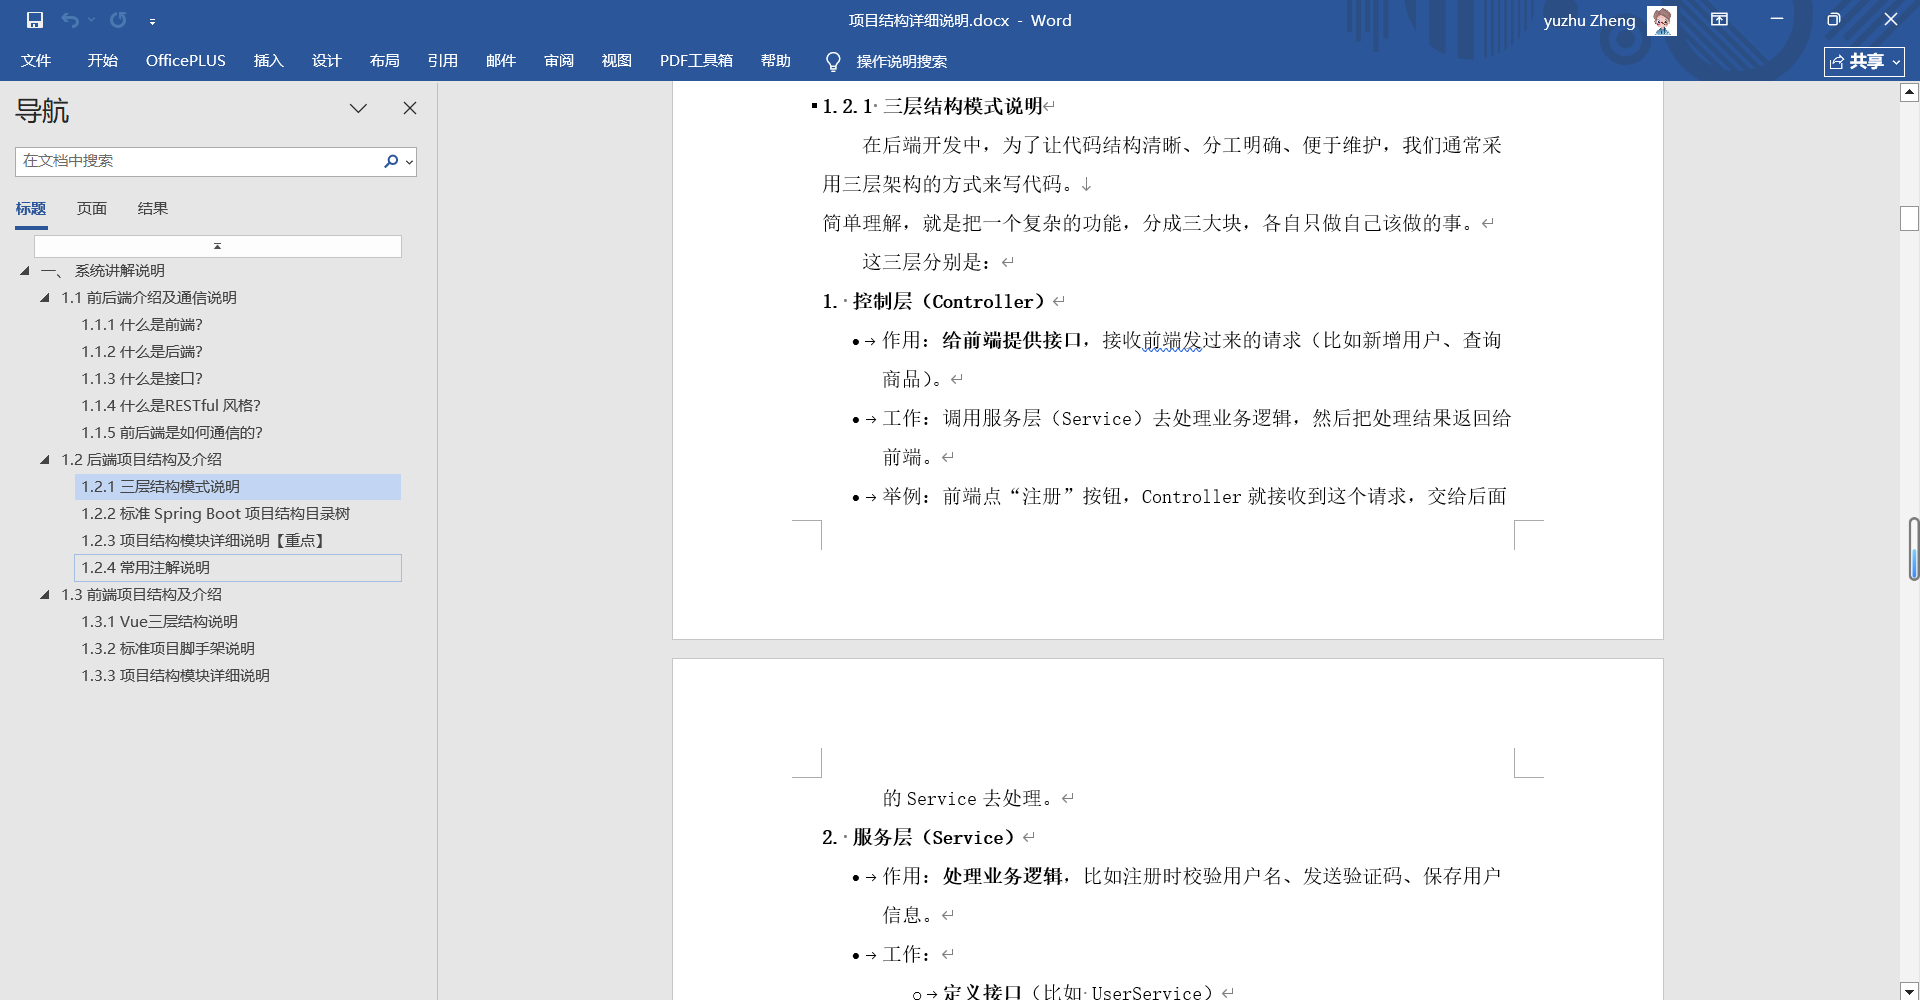
Task: Close the navigation pane with X
Action: tap(410, 108)
